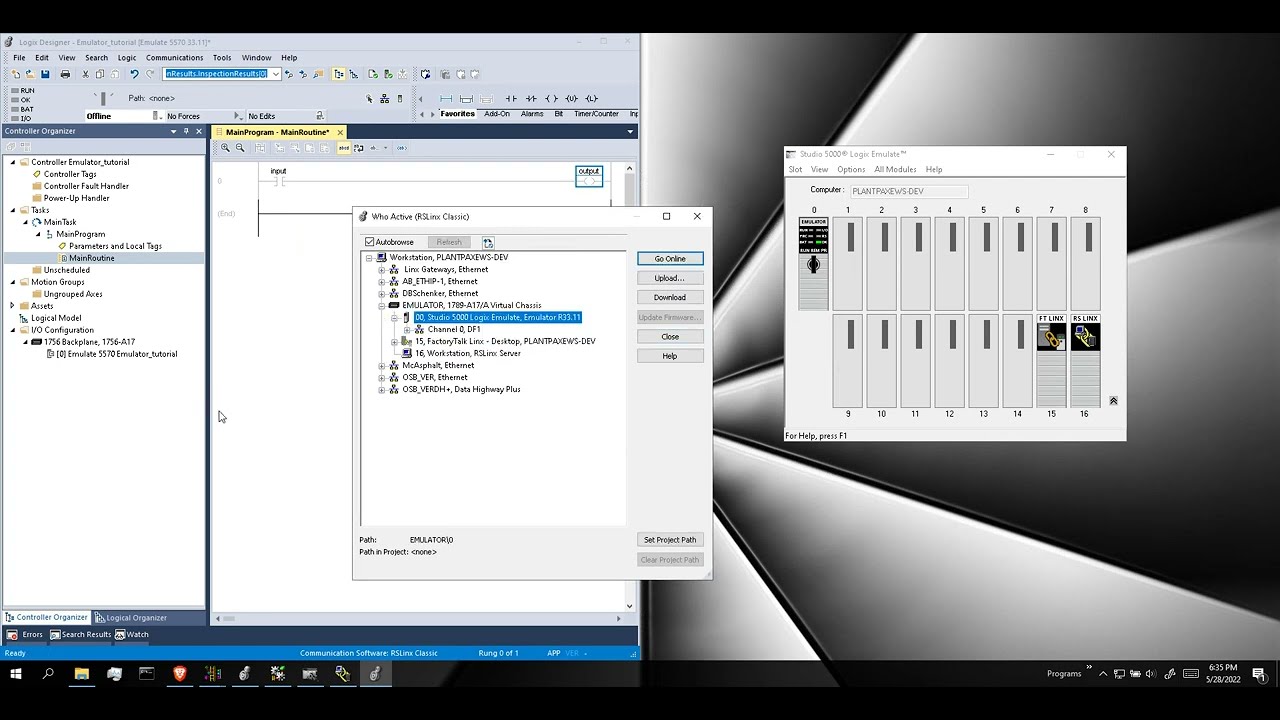Collapse the EMULATOR Virtual Chassis node
The height and width of the screenshot is (720, 1280).
point(381,305)
